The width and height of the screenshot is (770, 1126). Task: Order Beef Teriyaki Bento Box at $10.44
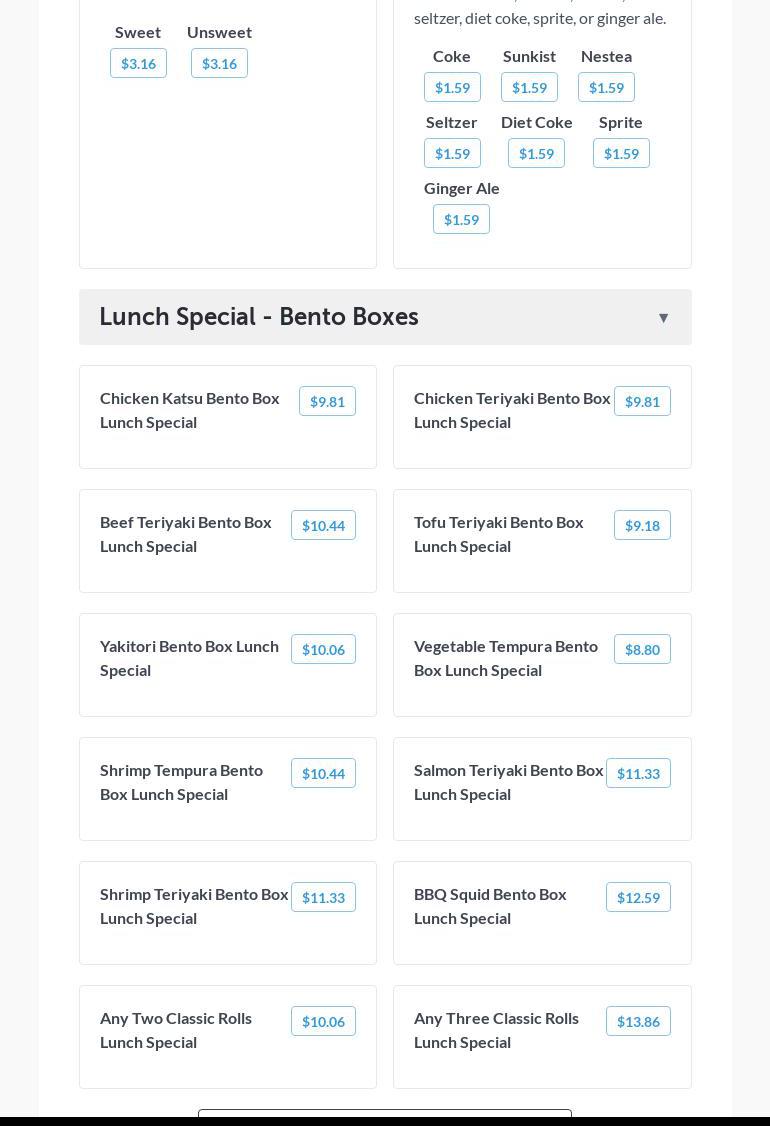(x=323, y=525)
